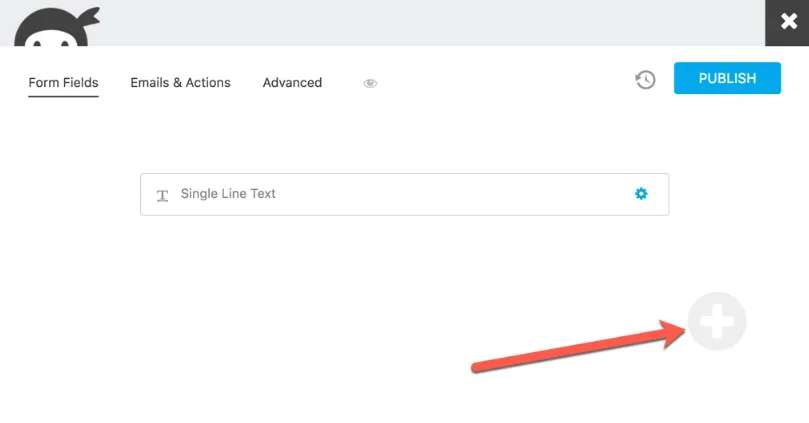Open the Emails & Actions tab

pos(180,83)
